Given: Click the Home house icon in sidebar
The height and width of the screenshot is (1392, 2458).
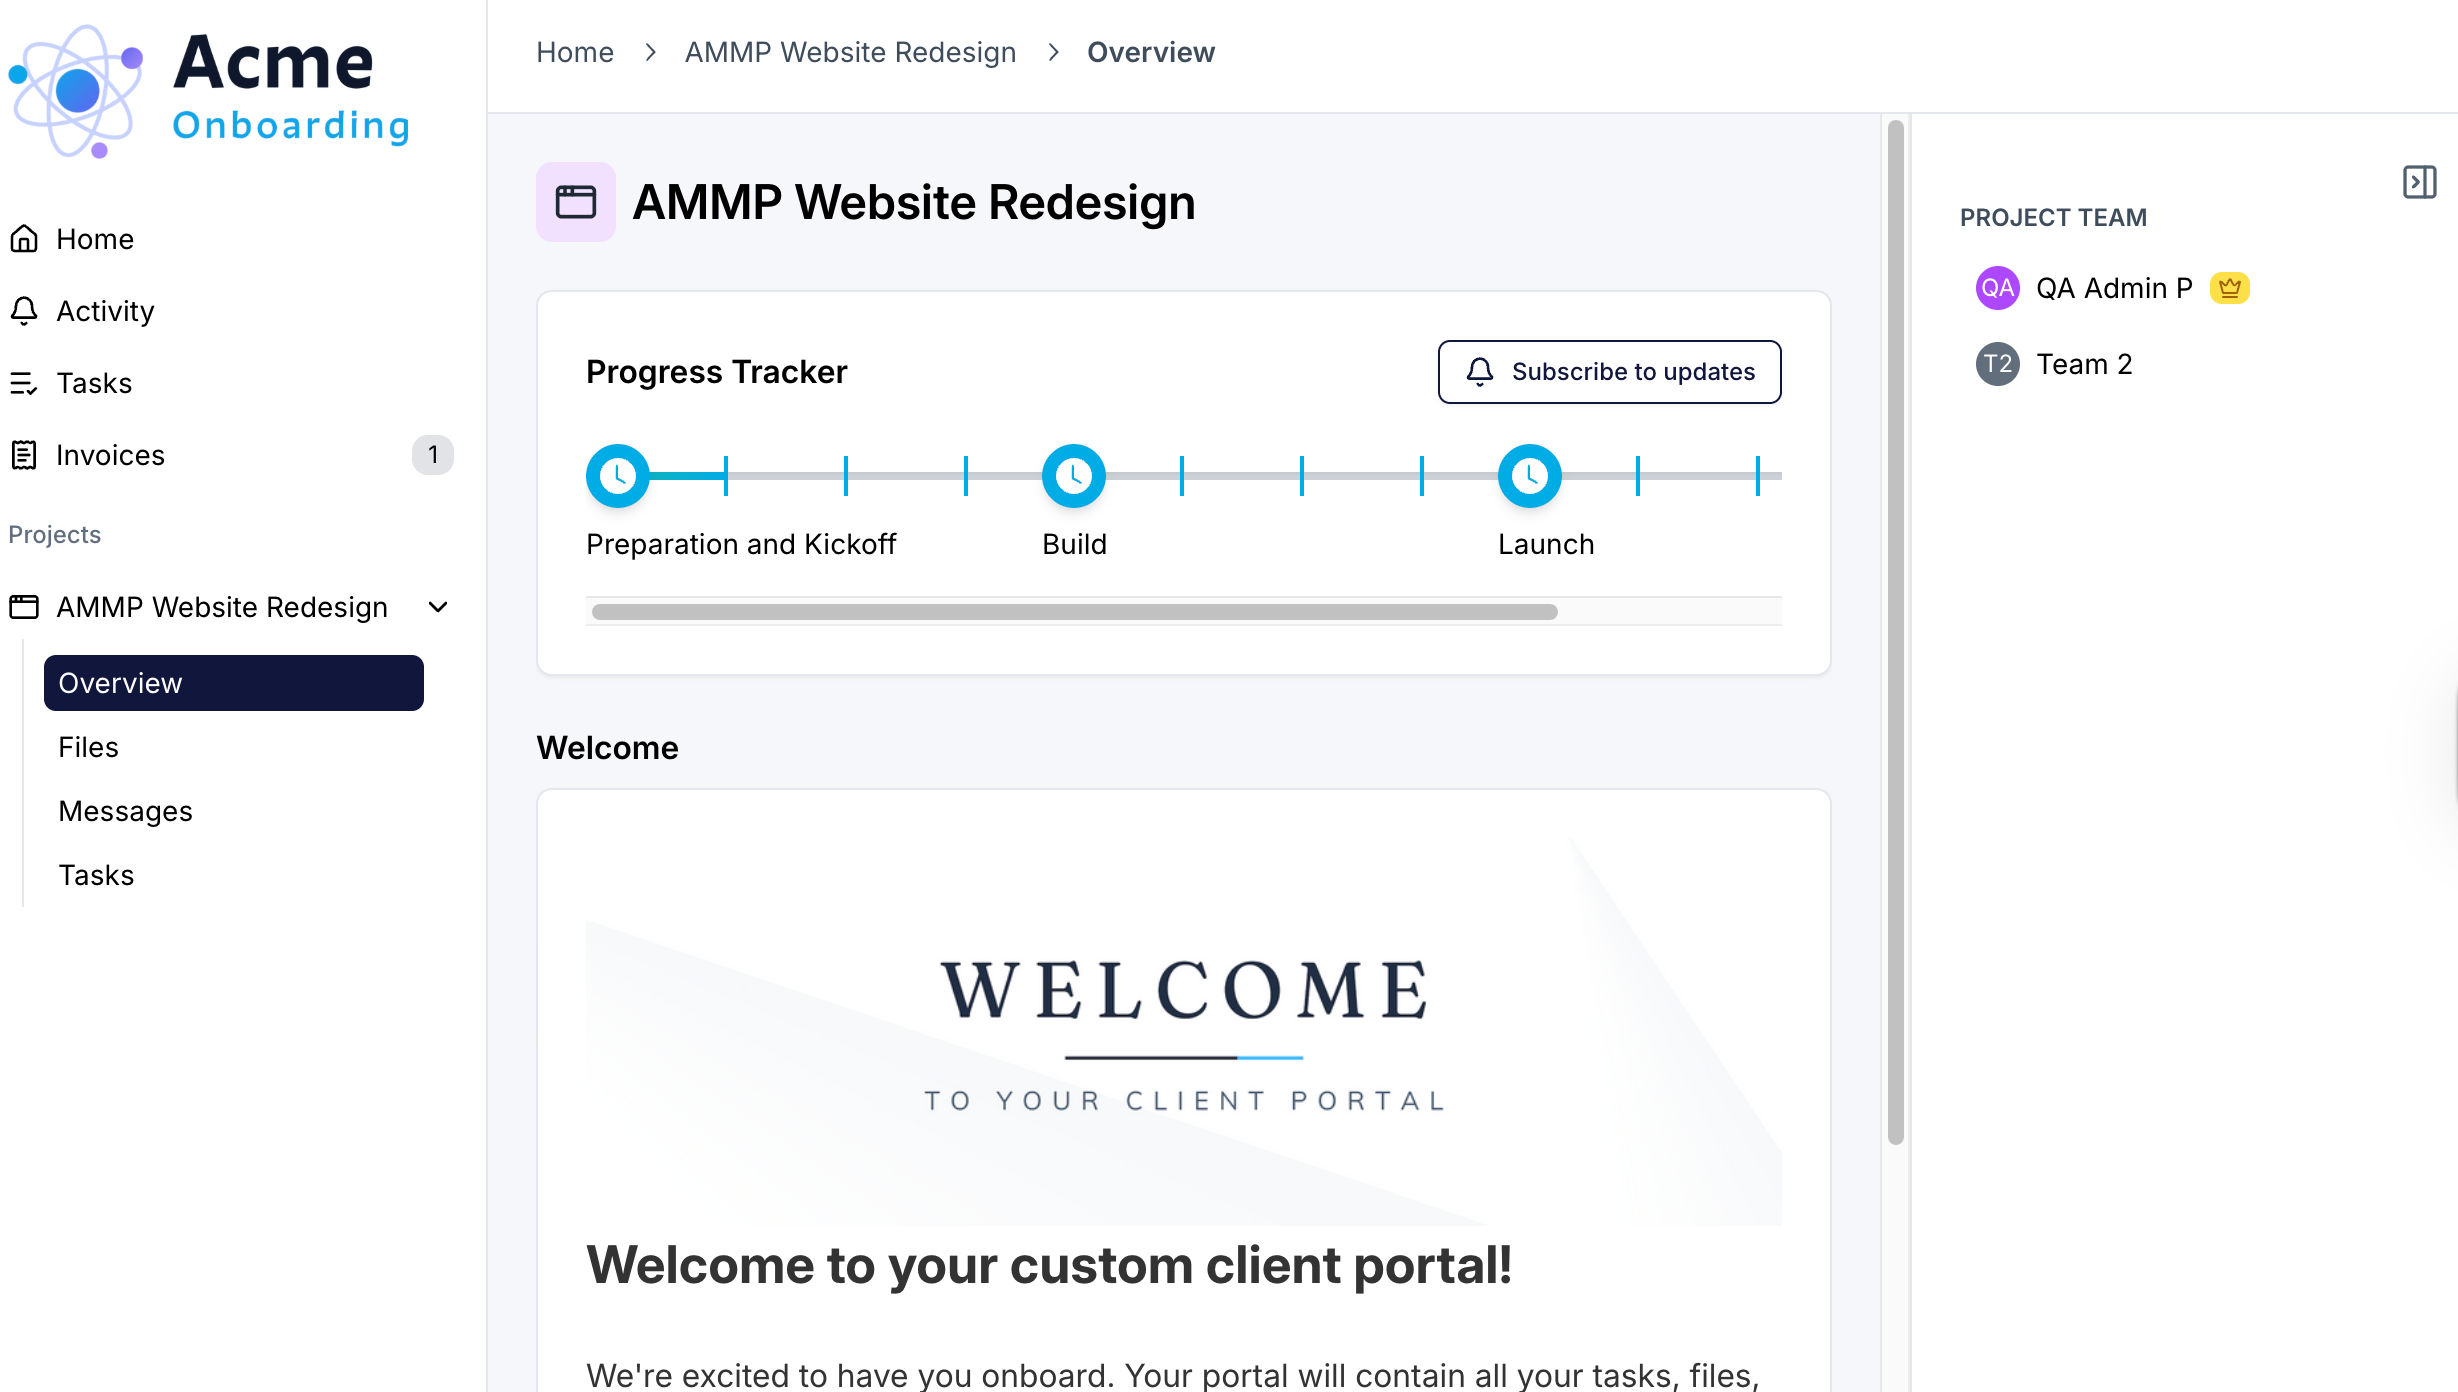Looking at the screenshot, I should click(24, 239).
